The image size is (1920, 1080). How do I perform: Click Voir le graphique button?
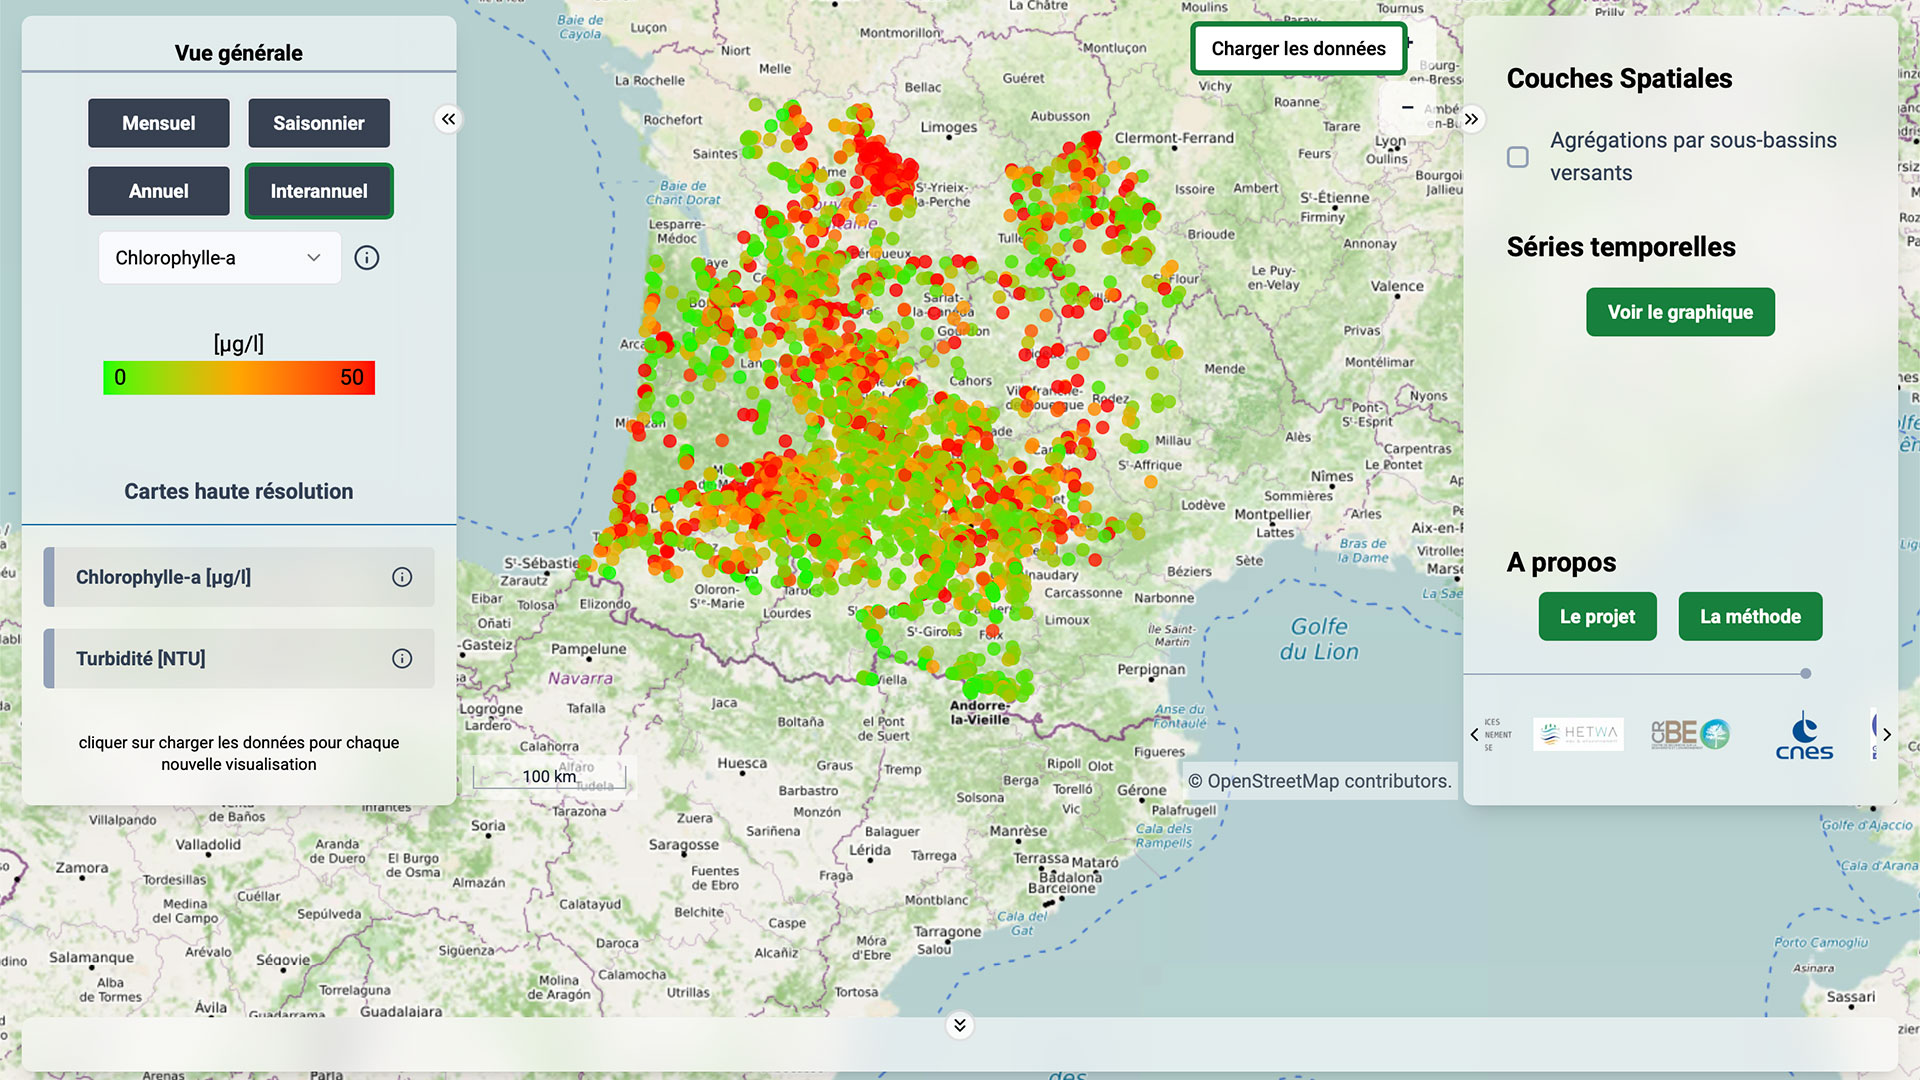(1680, 312)
